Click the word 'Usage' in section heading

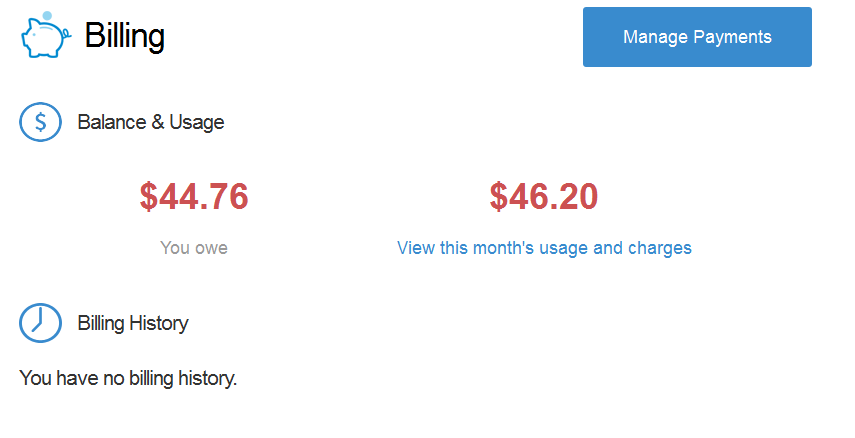point(197,122)
